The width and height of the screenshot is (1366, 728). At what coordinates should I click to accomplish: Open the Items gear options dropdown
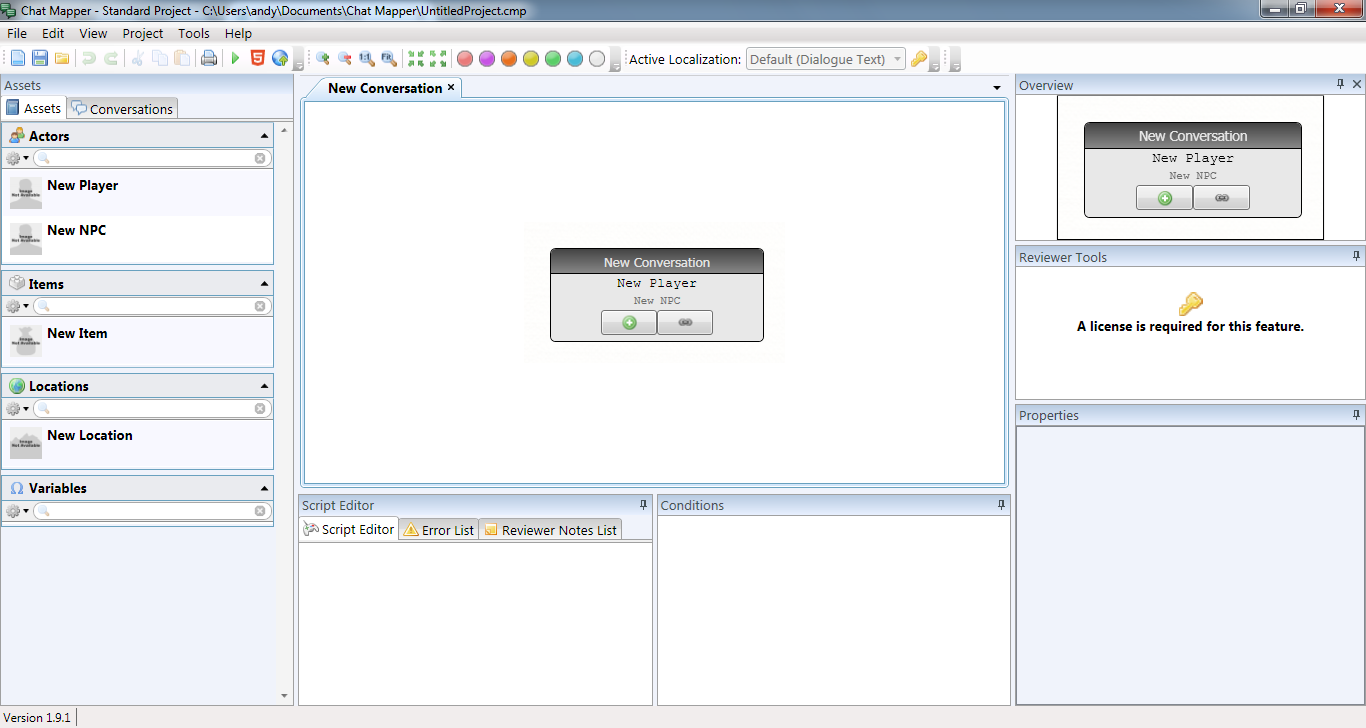click(x=17, y=306)
